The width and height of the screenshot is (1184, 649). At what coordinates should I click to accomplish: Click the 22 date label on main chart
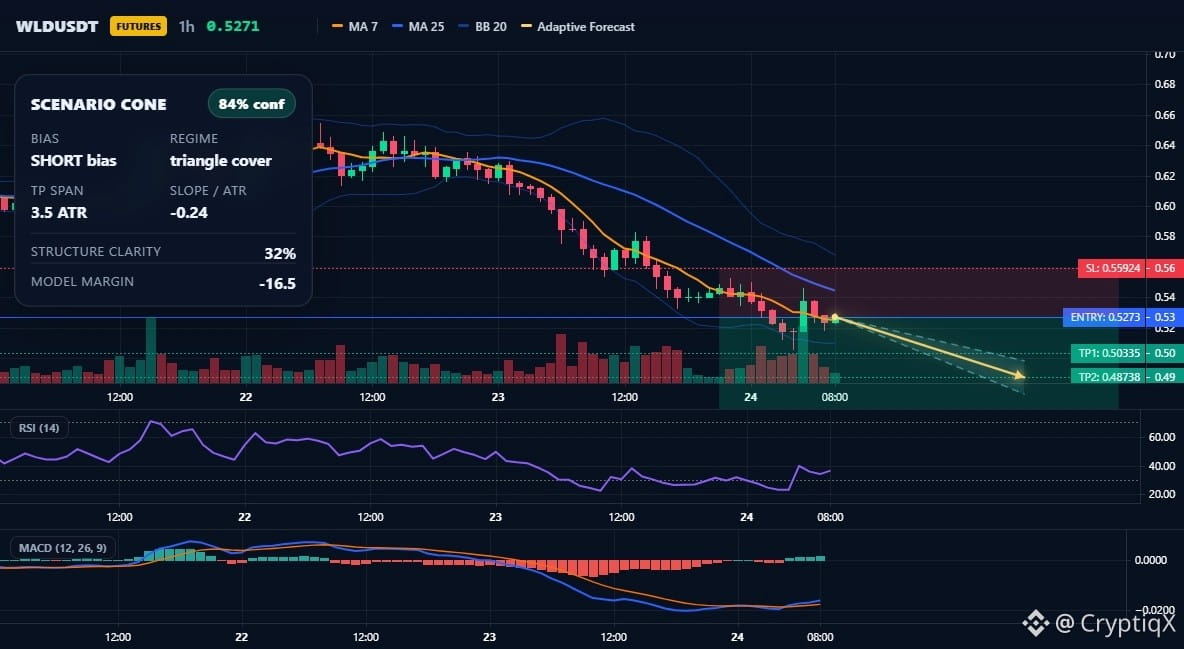click(x=245, y=397)
